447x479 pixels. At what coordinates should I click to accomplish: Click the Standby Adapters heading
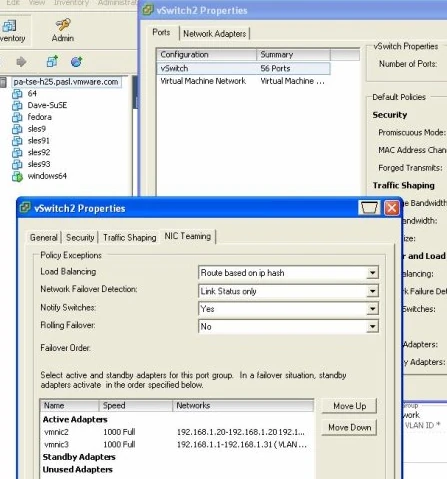tap(79, 457)
